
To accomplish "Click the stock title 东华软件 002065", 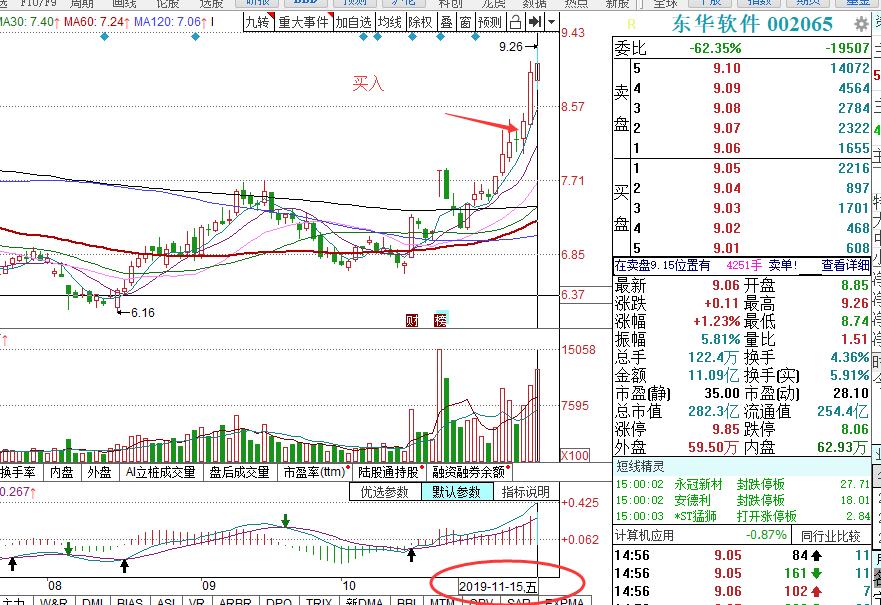I will [752, 24].
